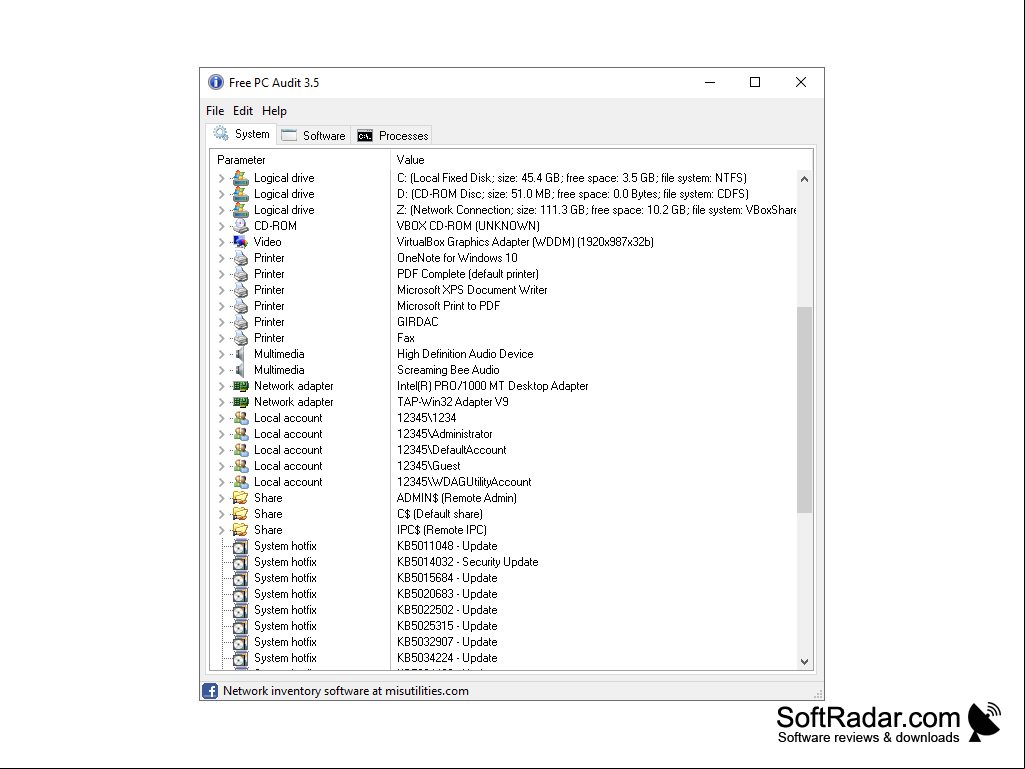Viewport: 1025px width, 769px height.
Task: Click the drive icon for Logical drive C:
Action: pos(241,178)
